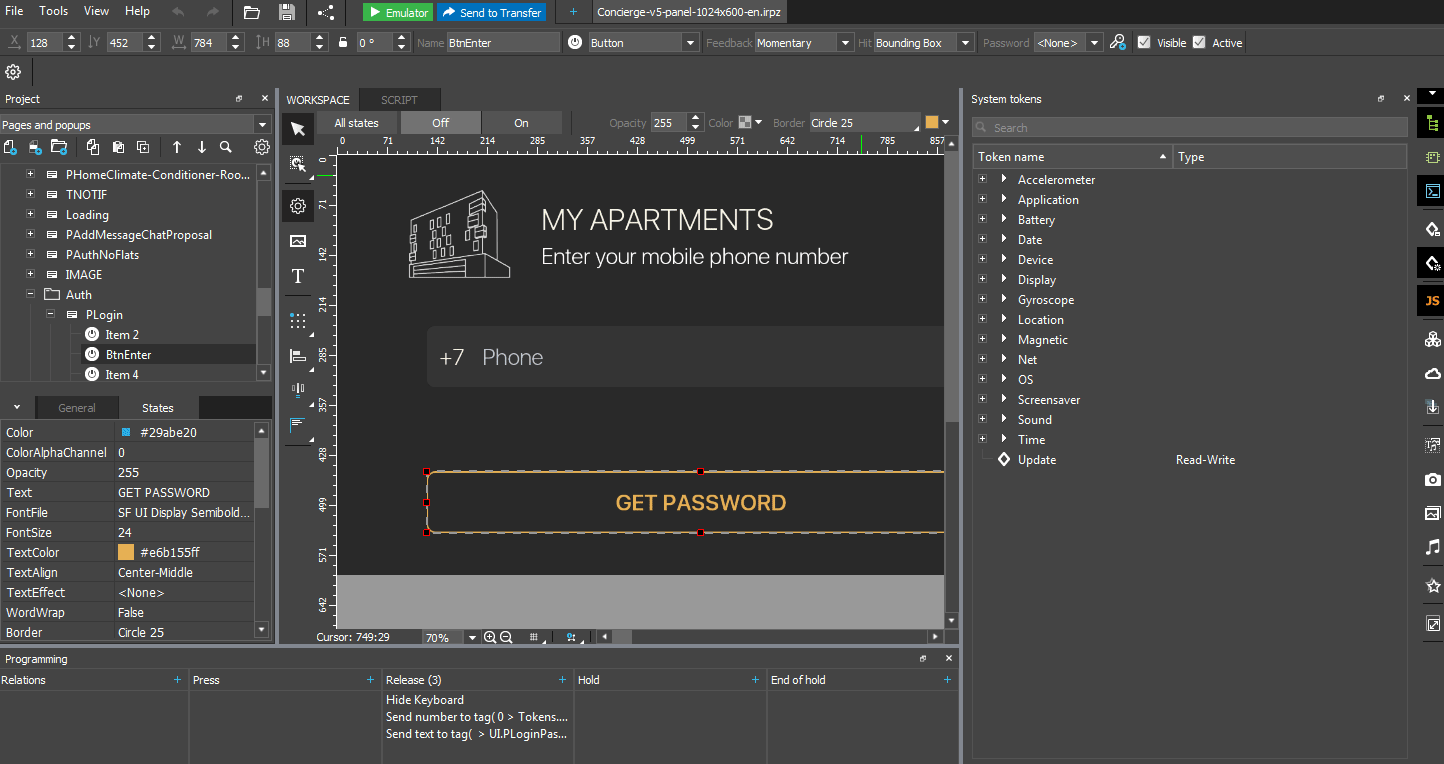The height and width of the screenshot is (764, 1444).
Task: Open the JS script panel icon
Action: click(x=1432, y=301)
